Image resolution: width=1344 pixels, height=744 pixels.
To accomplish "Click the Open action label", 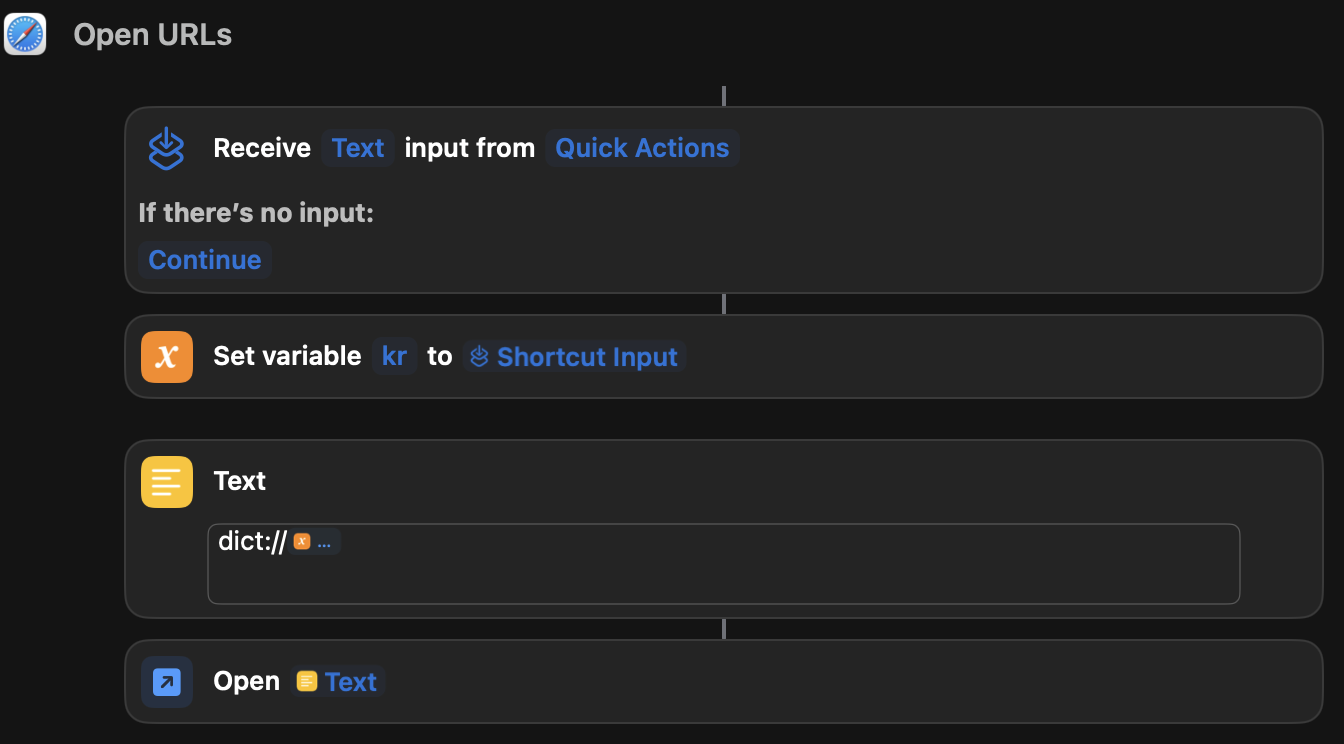I will pos(246,682).
